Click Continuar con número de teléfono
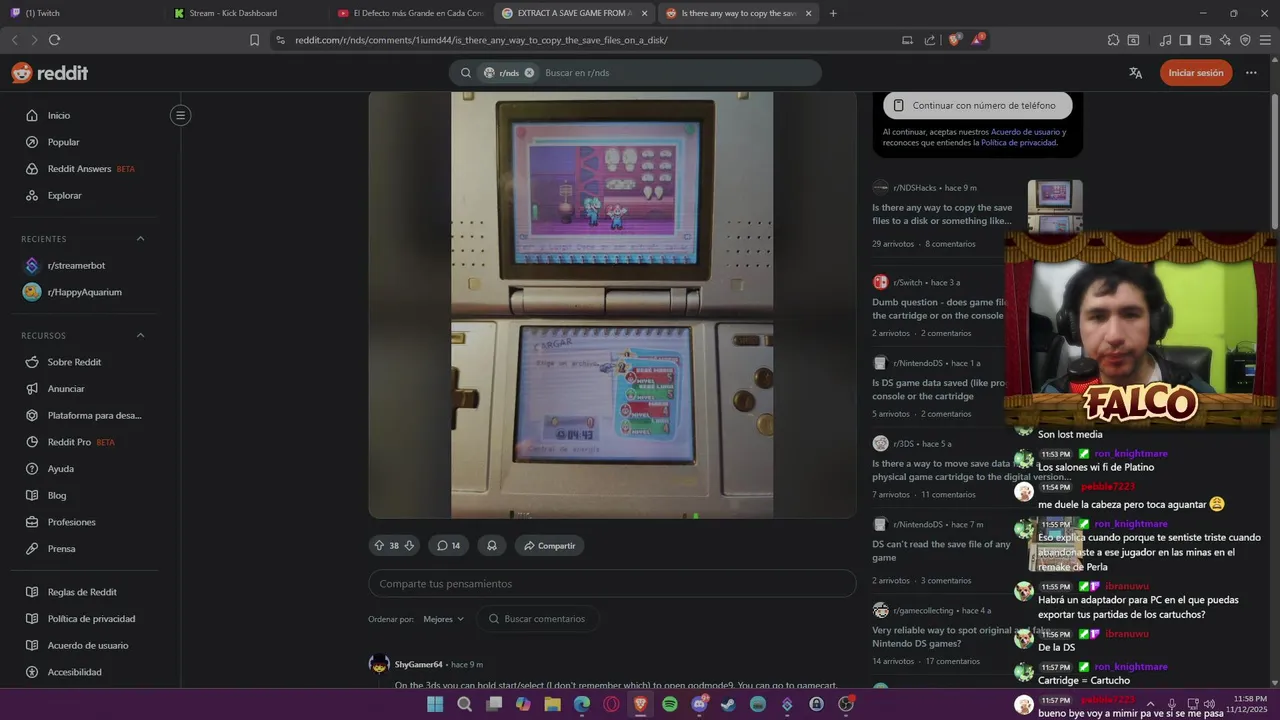Image resolution: width=1280 pixels, height=720 pixels. click(x=977, y=105)
